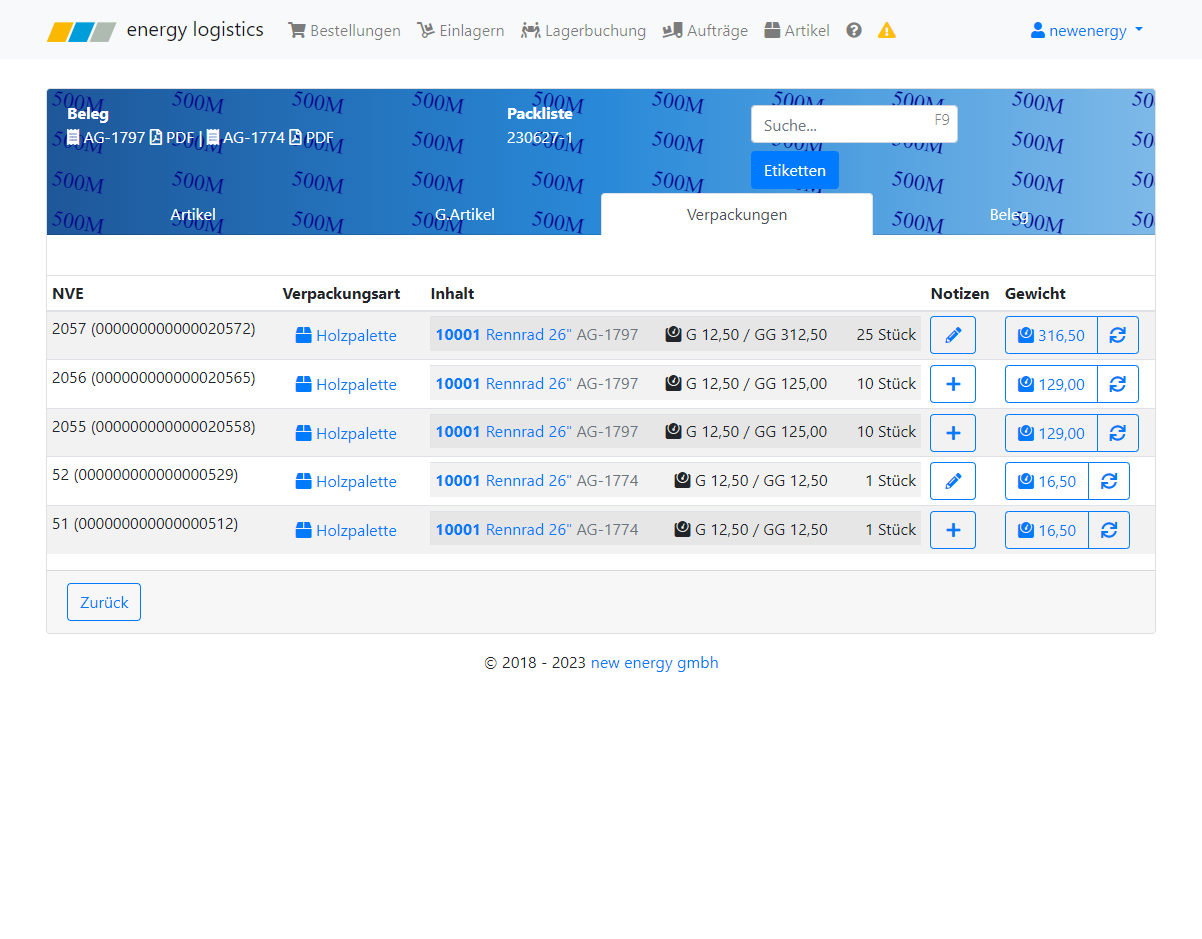Switch to the Artikel tab
The image size is (1202, 939).
point(193,214)
